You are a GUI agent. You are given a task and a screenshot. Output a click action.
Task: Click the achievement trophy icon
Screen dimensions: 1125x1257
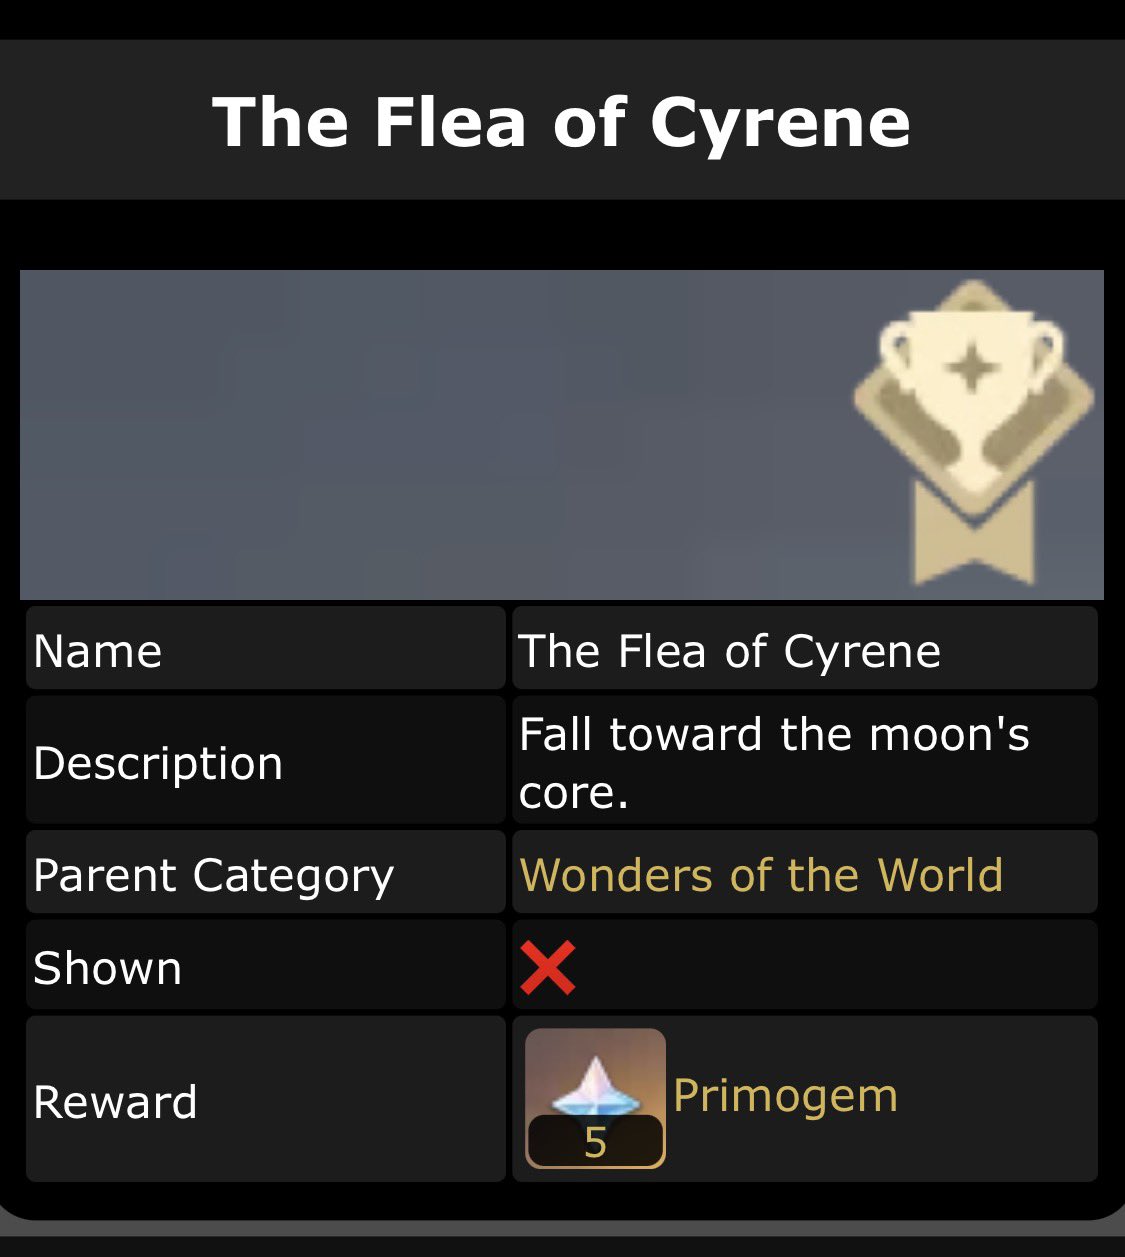coord(974,432)
